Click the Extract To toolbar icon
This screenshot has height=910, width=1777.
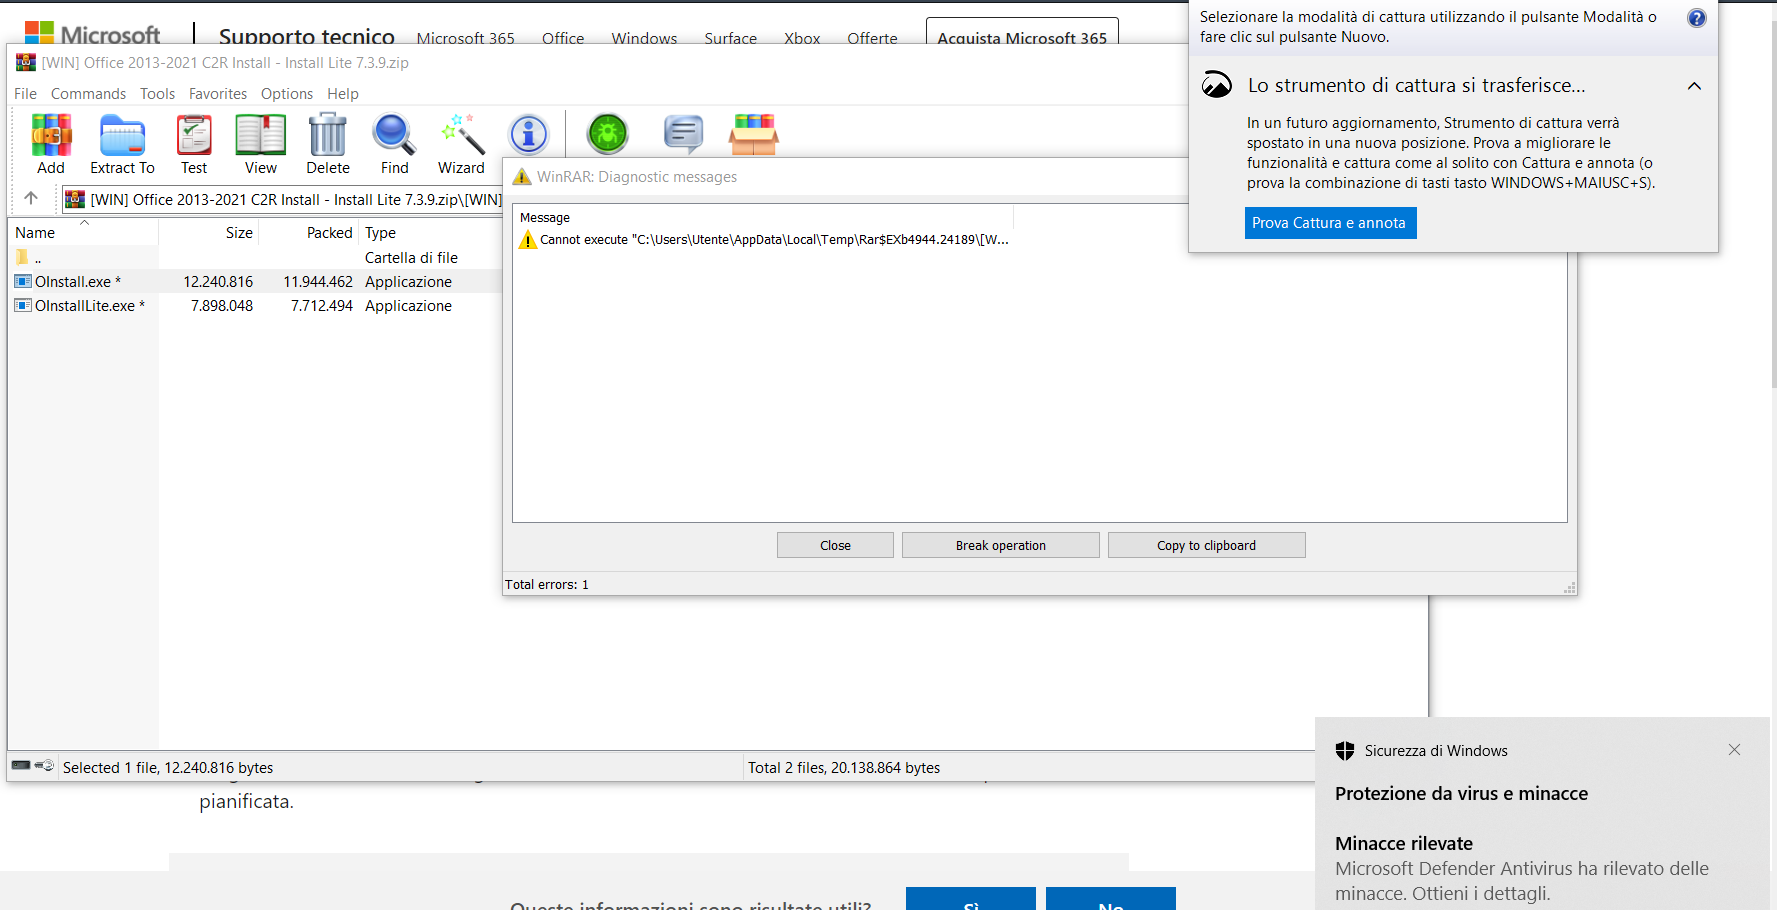(122, 135)
